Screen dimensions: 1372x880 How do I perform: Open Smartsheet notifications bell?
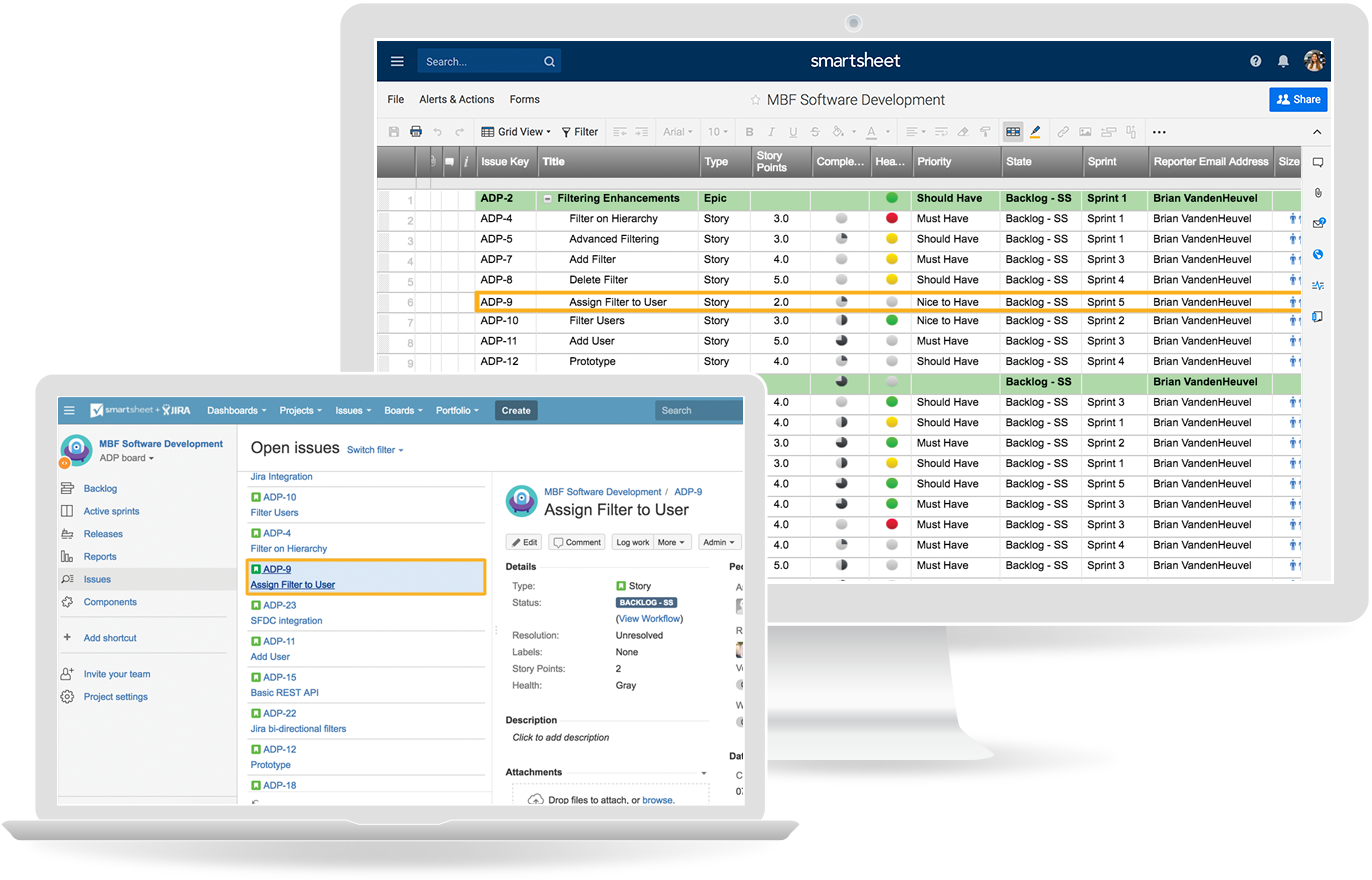click(x=1284, y=61)
